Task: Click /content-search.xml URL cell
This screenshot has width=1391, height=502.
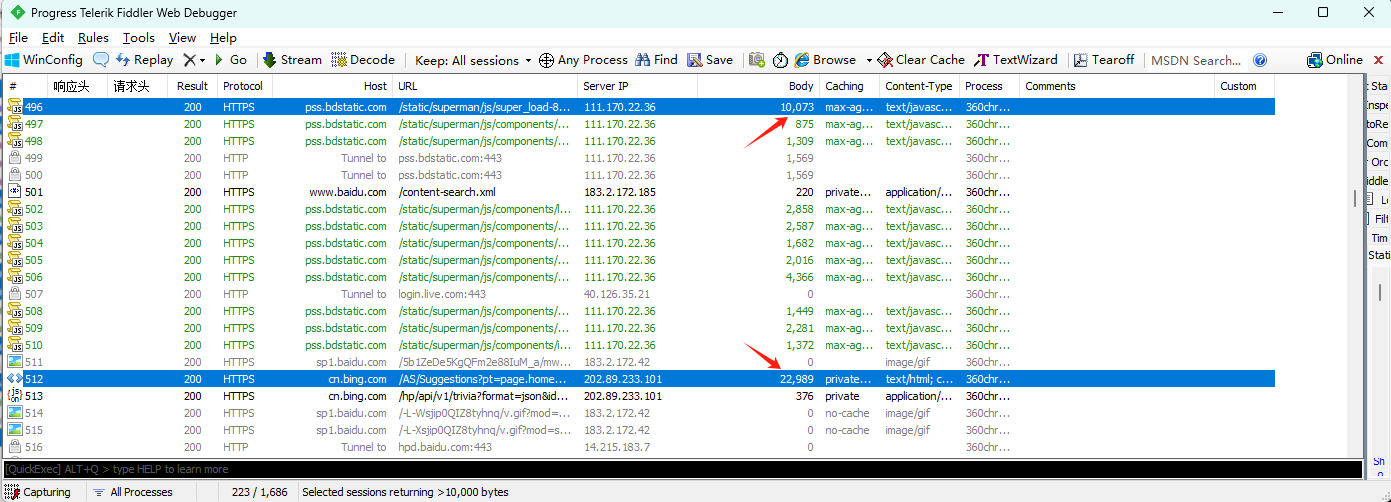Action: click(447, 192)
